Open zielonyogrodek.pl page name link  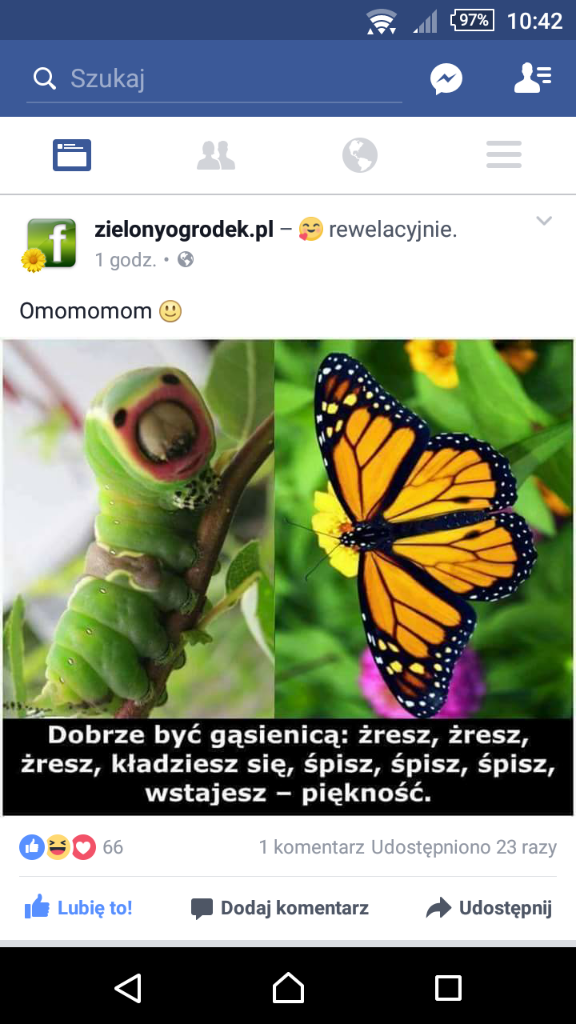[184, 230]
